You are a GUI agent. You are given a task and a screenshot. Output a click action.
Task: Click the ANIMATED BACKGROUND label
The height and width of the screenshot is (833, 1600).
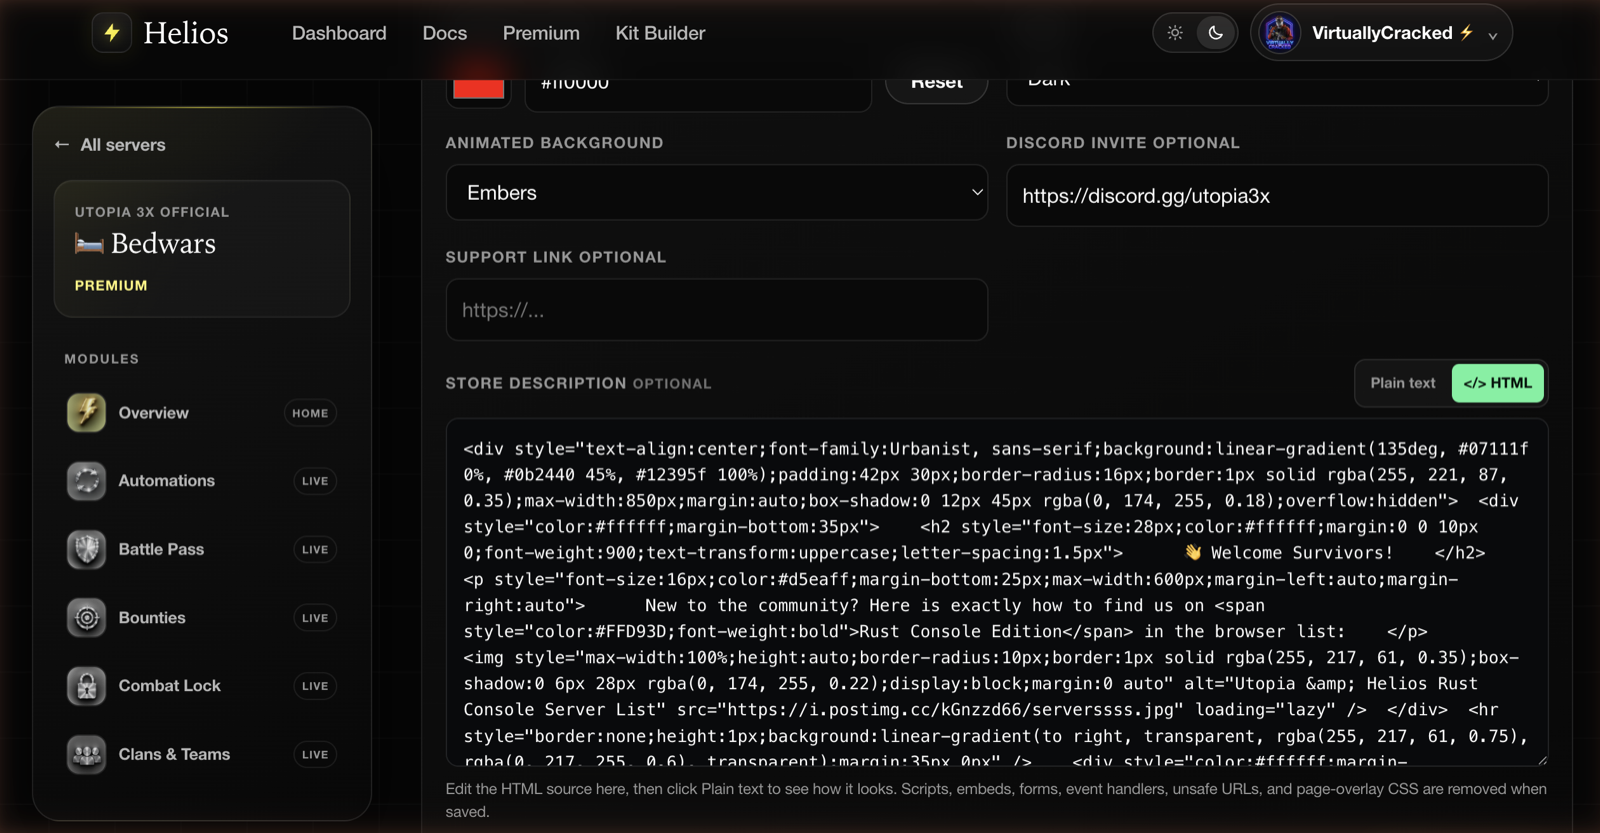pos(554,143)
